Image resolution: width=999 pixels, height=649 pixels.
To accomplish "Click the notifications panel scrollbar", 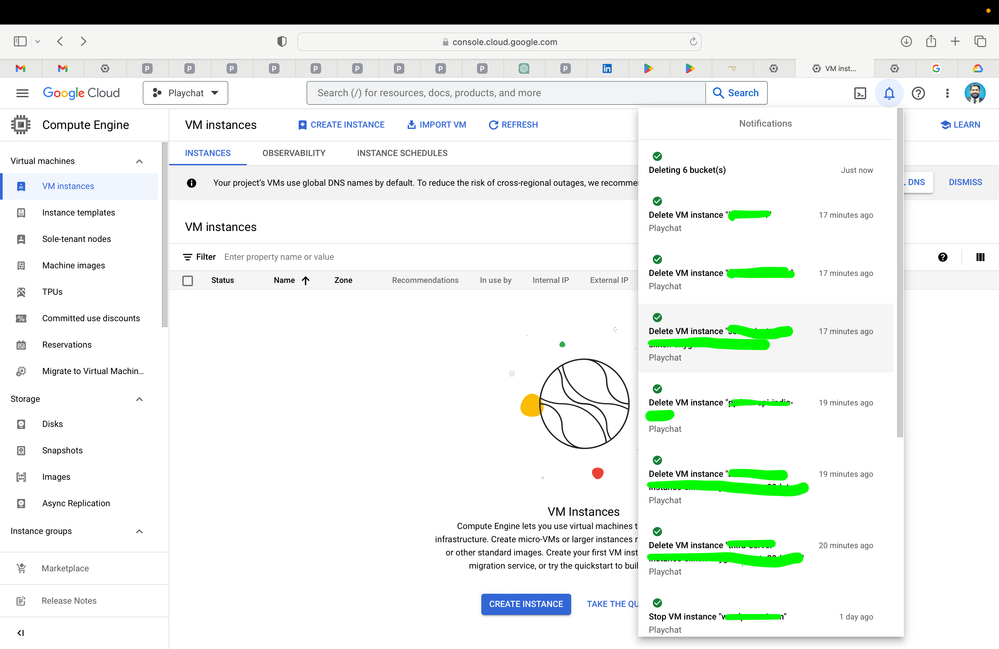I will (x=900, y=273).
